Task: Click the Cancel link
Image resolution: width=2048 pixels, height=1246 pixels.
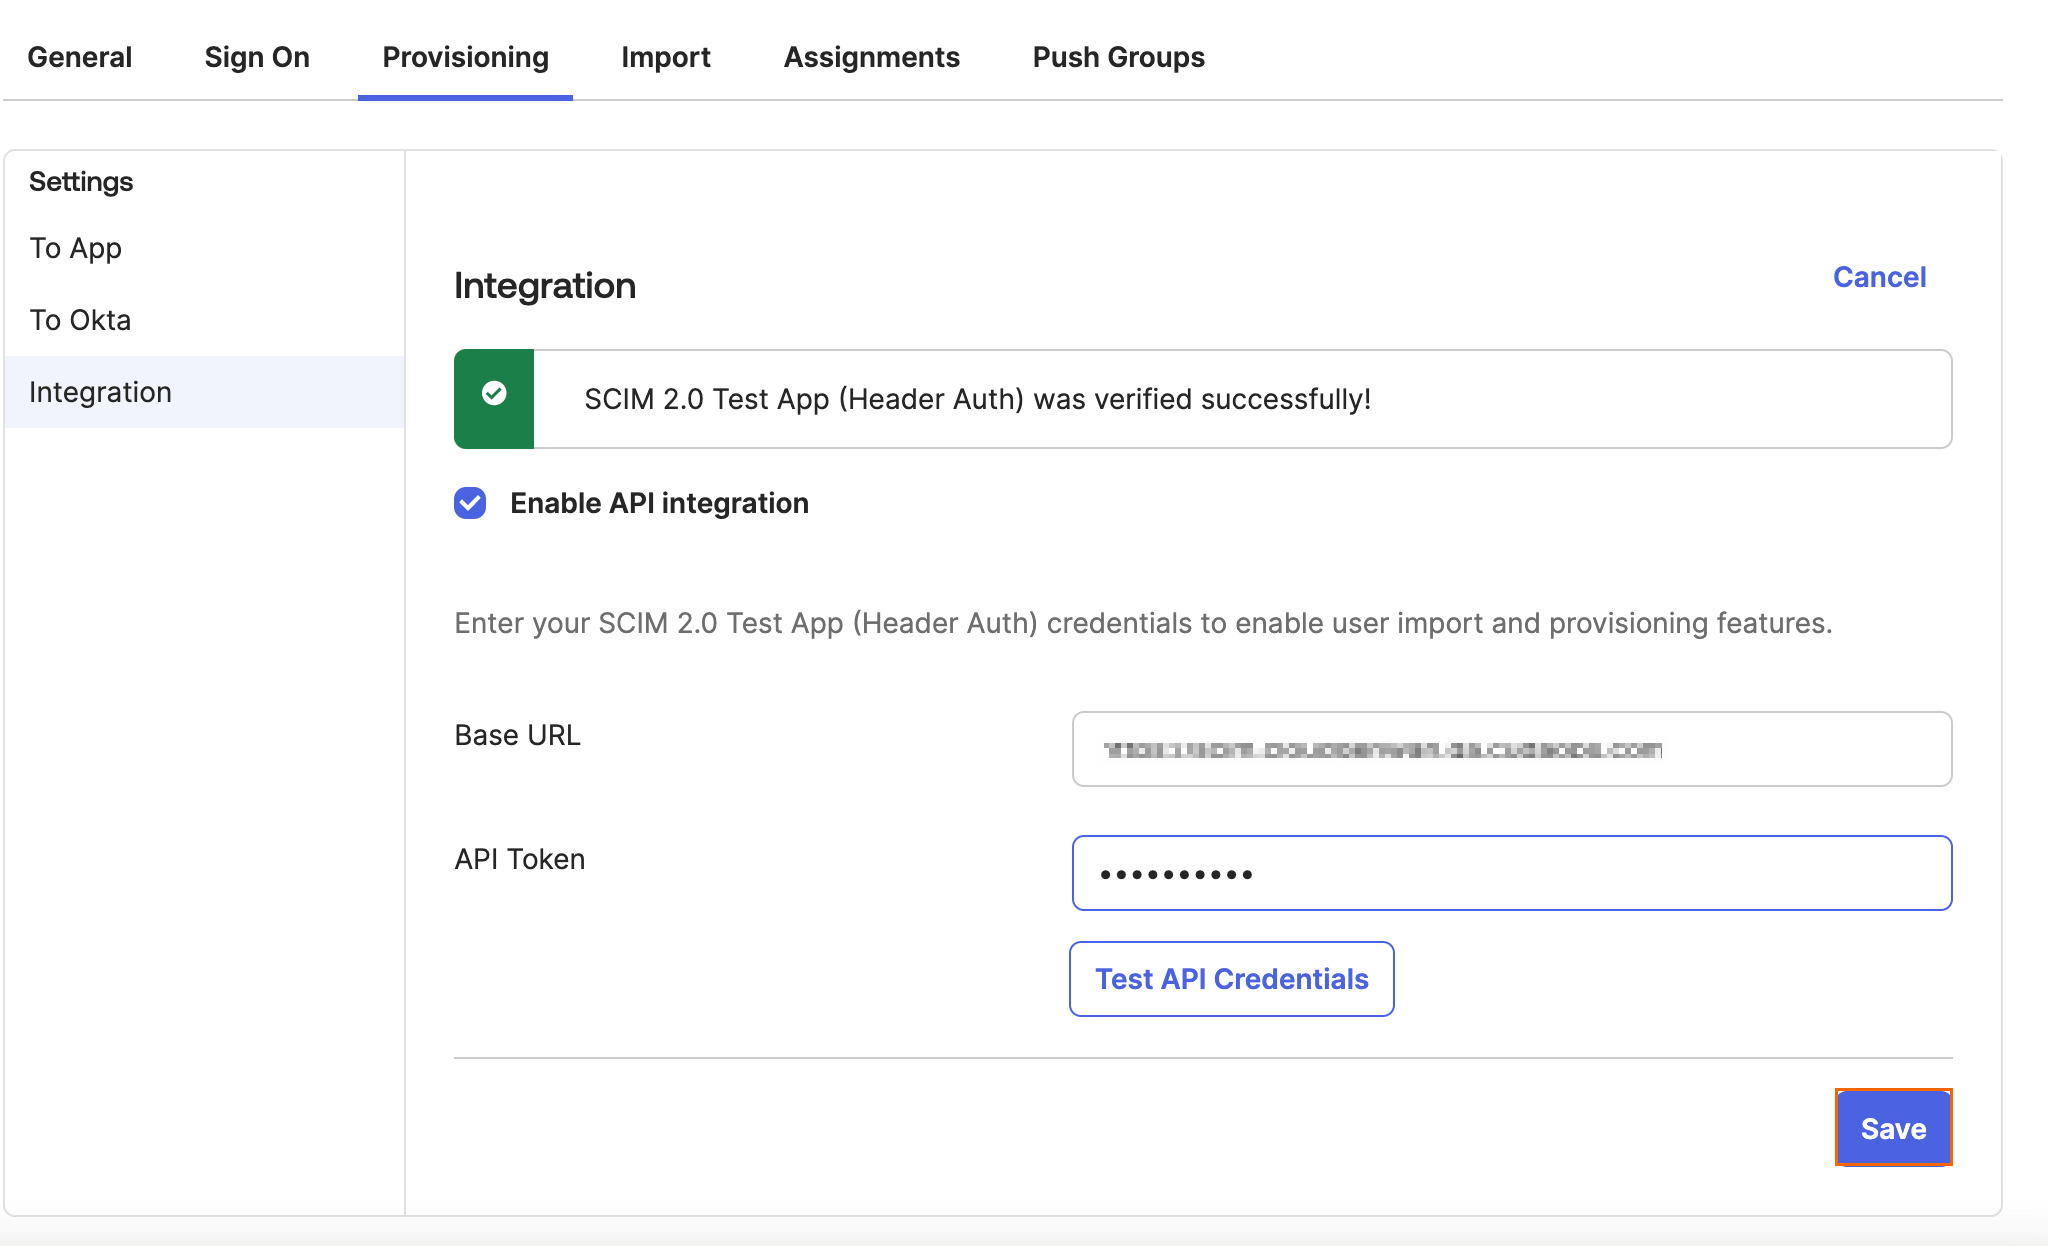Action: point(1879,277)
